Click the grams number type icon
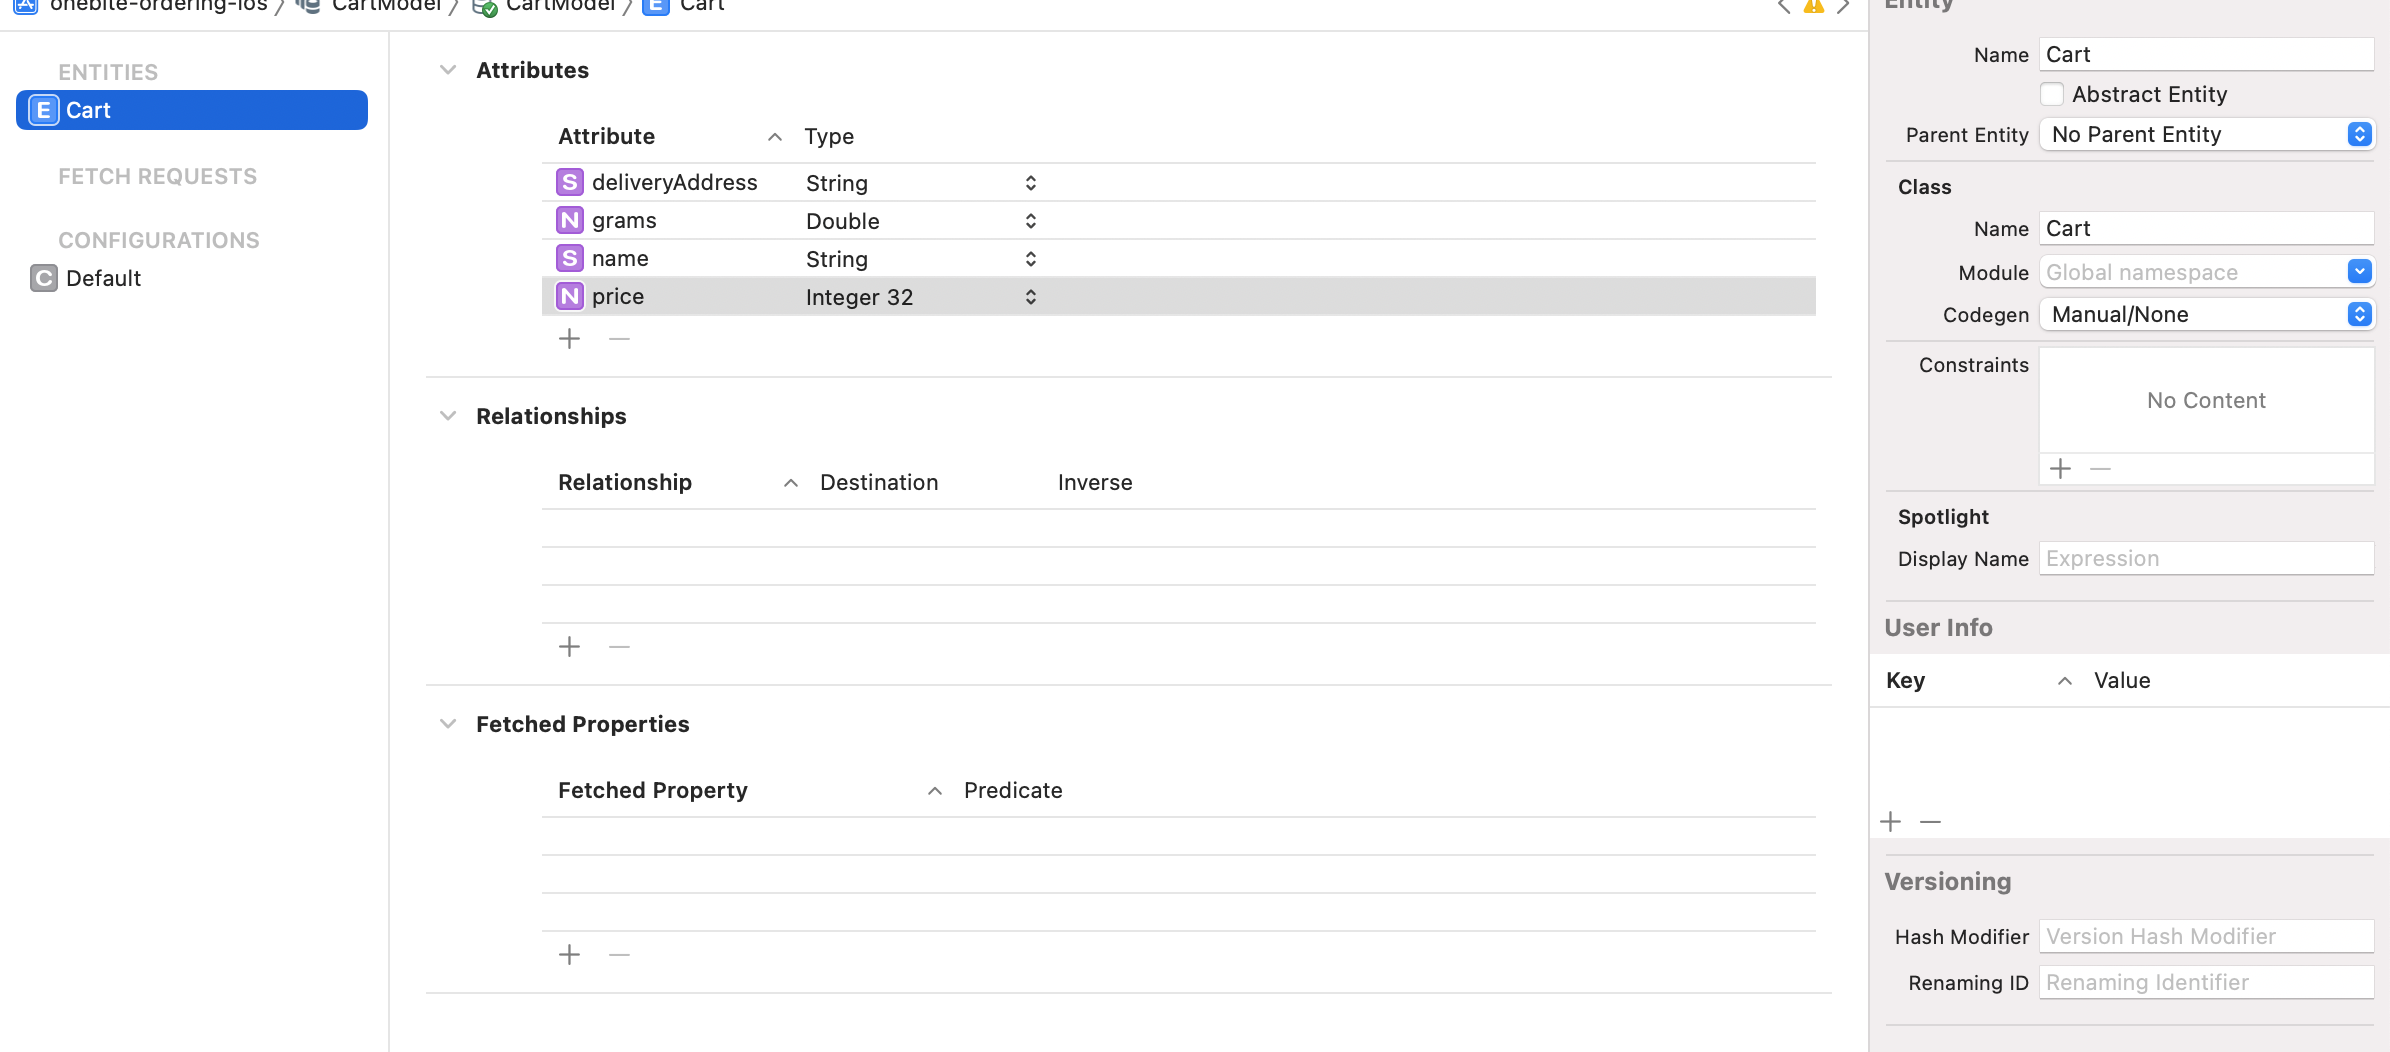Image resolution: width=2390 pixels, height=1052 pixels. point(569,220)
